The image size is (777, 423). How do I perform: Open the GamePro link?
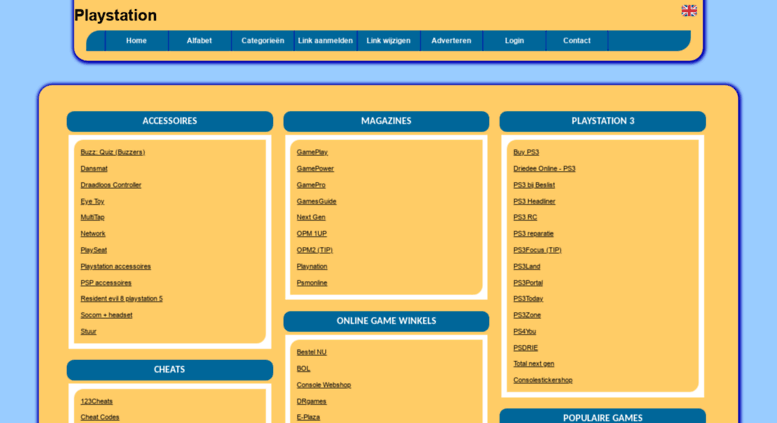coord(311,185)
